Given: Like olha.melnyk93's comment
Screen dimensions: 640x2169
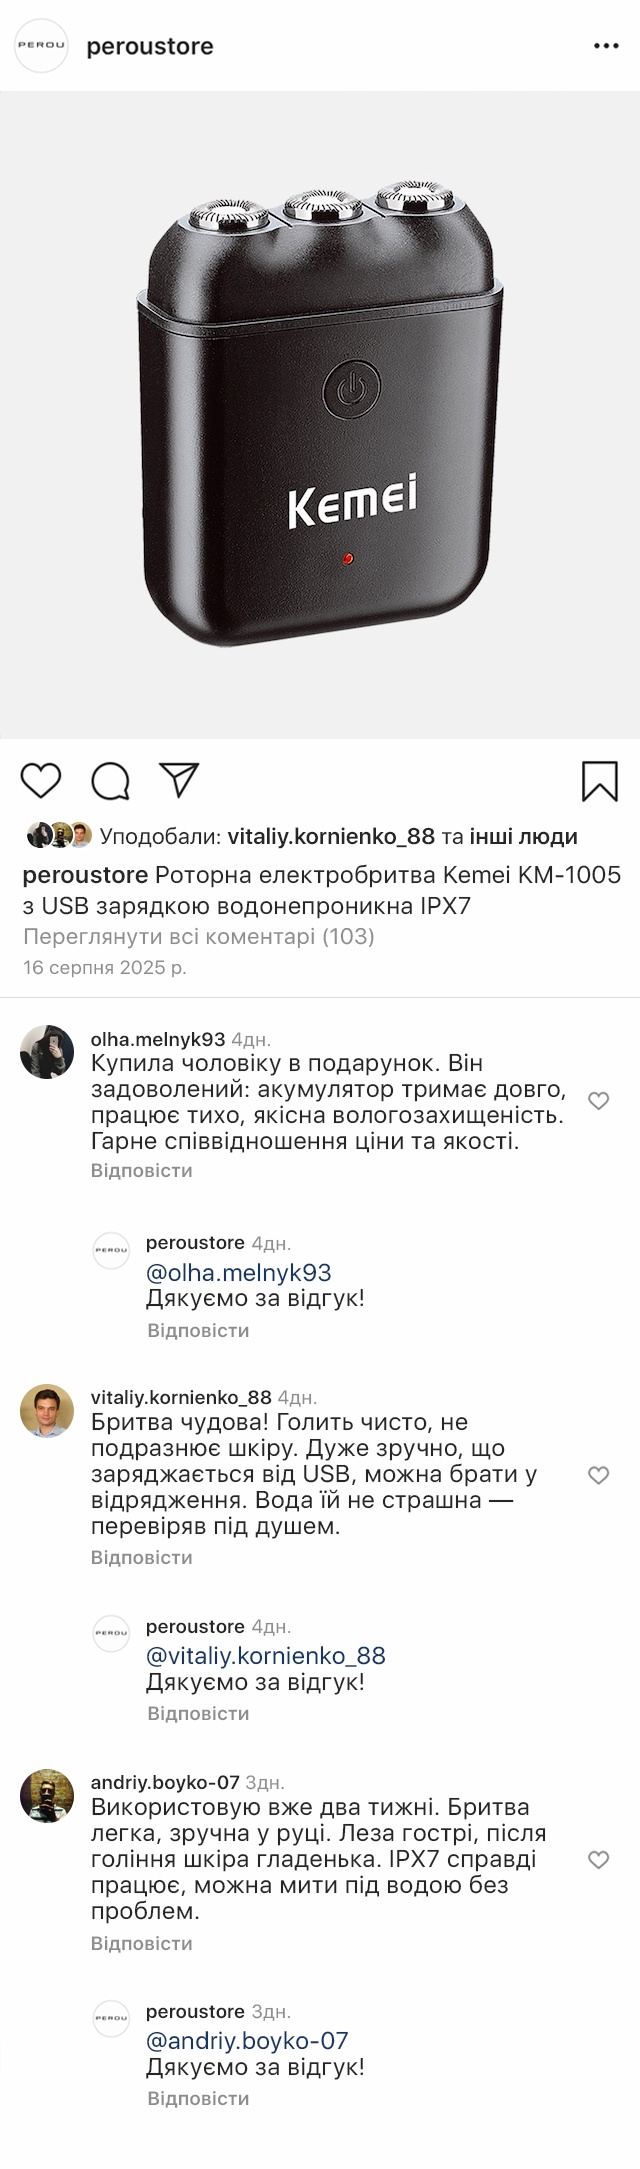Looking at the screenshot, I should [x=598, y=1101].
